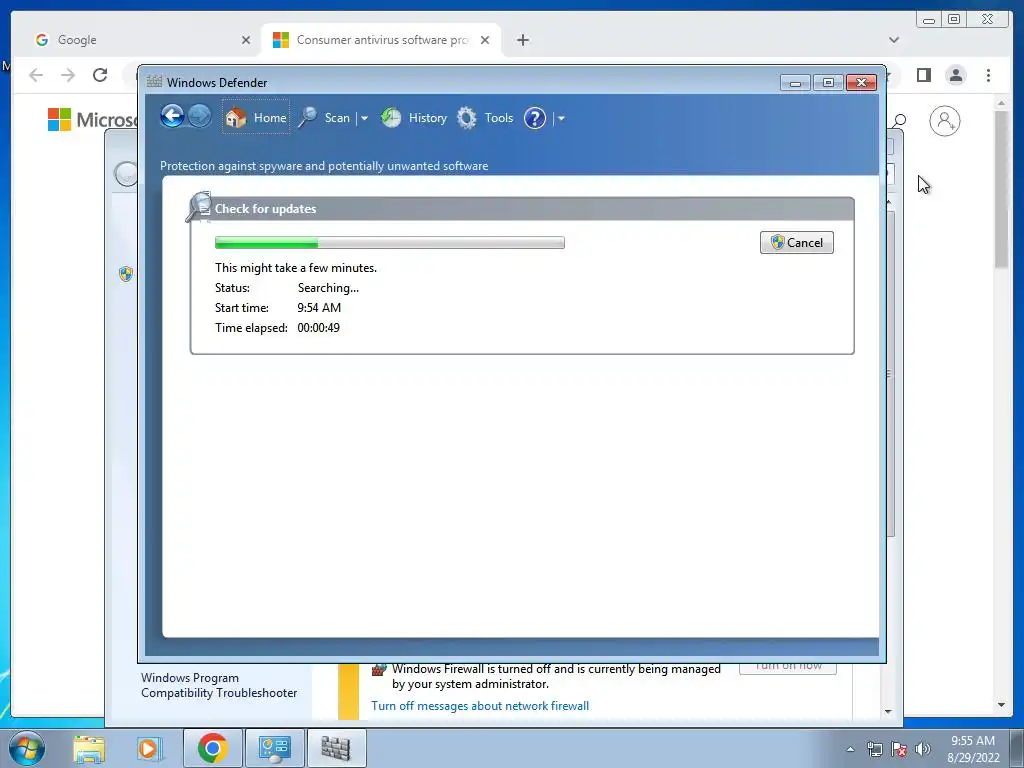Toggle Chrome side panel

[x=923, y=75]
